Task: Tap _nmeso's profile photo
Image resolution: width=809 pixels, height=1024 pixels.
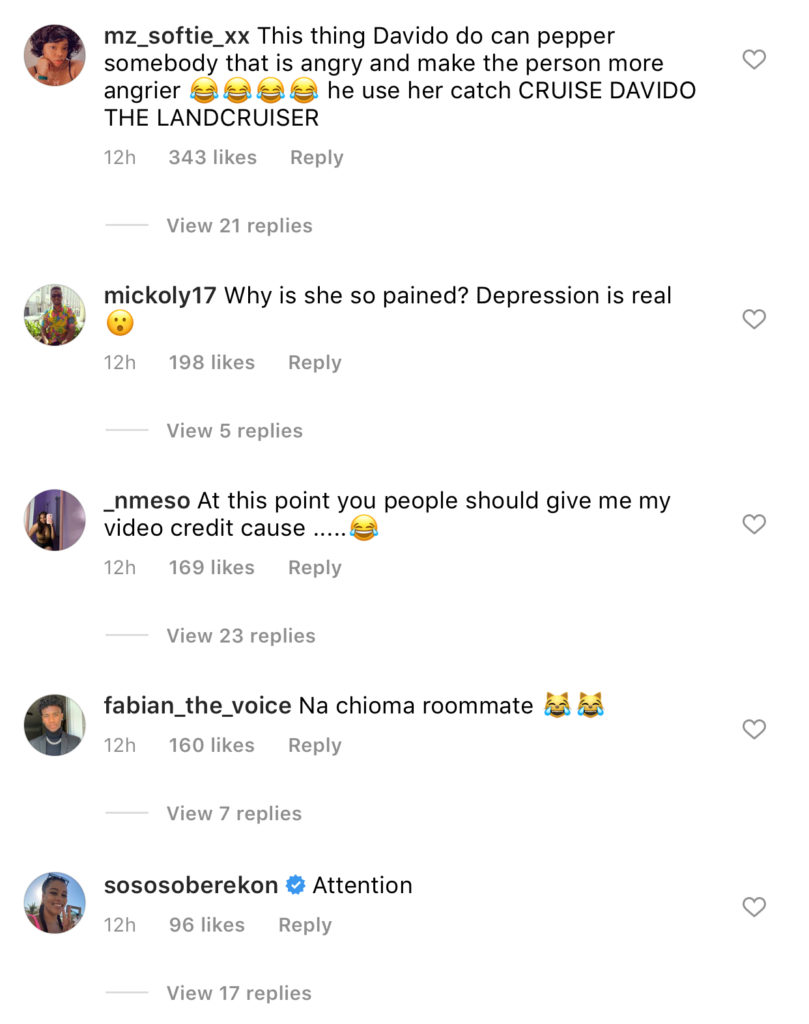Action: point(54,520)
